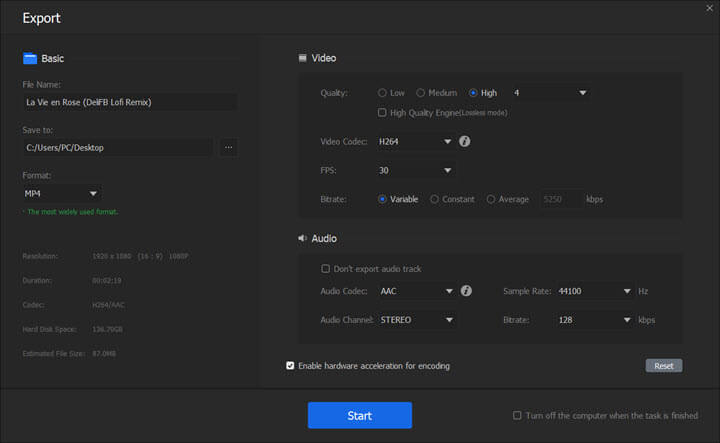Enable turn off computer when finished
The width and height of the screenshot is (720, 443).
(x=517, y=415)
